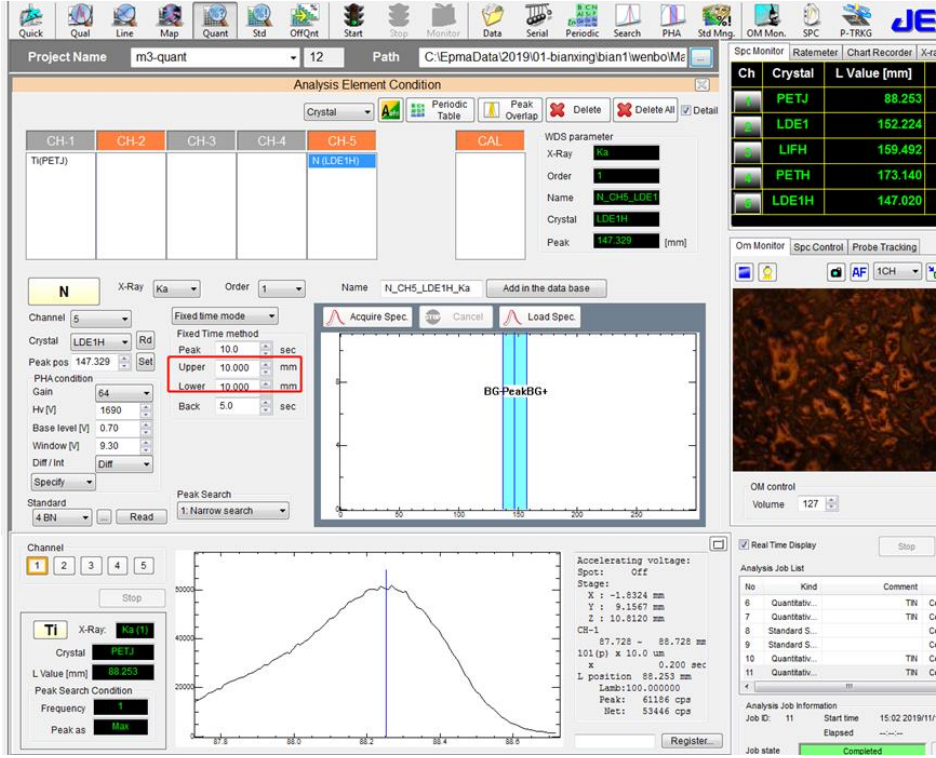936x758 pixels.
Task: Uncheck Real Time Display checkbox
Action: click(744, 545)
